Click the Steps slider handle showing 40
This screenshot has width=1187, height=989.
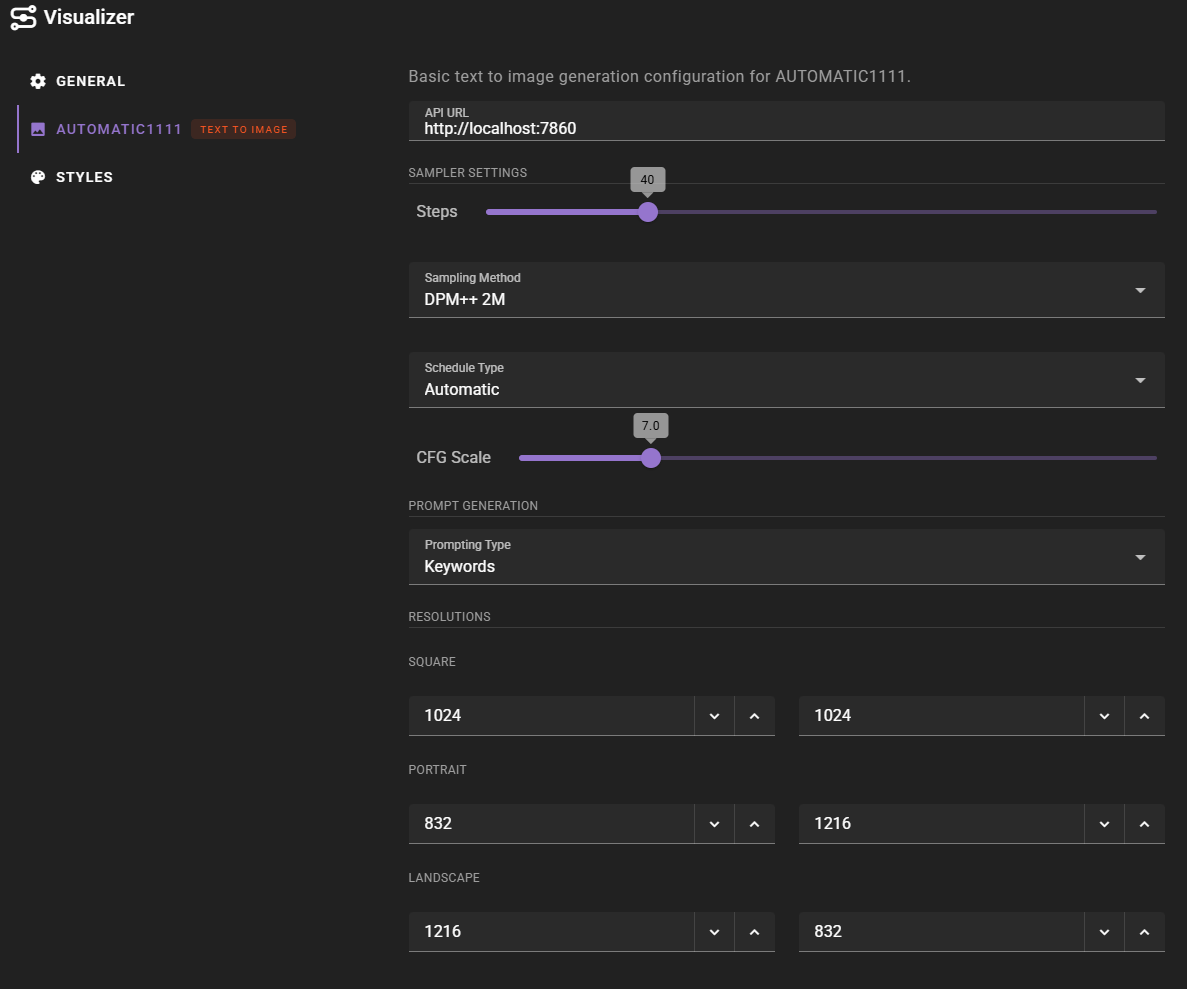pos(647,212)
